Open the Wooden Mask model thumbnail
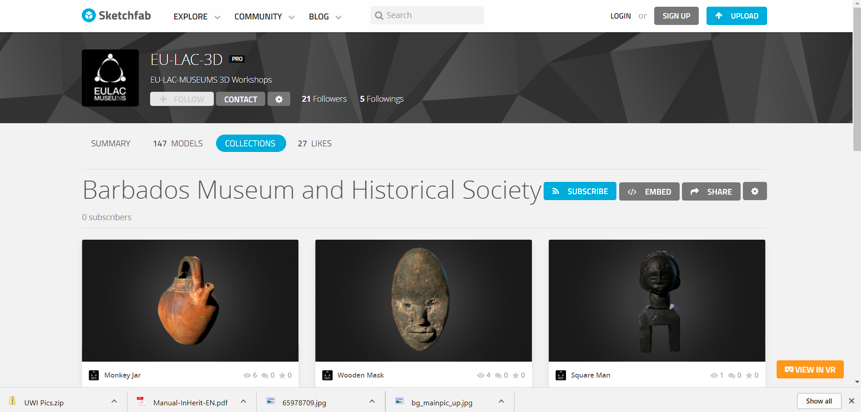The image size is (861, 412). (x=423, y=300)
